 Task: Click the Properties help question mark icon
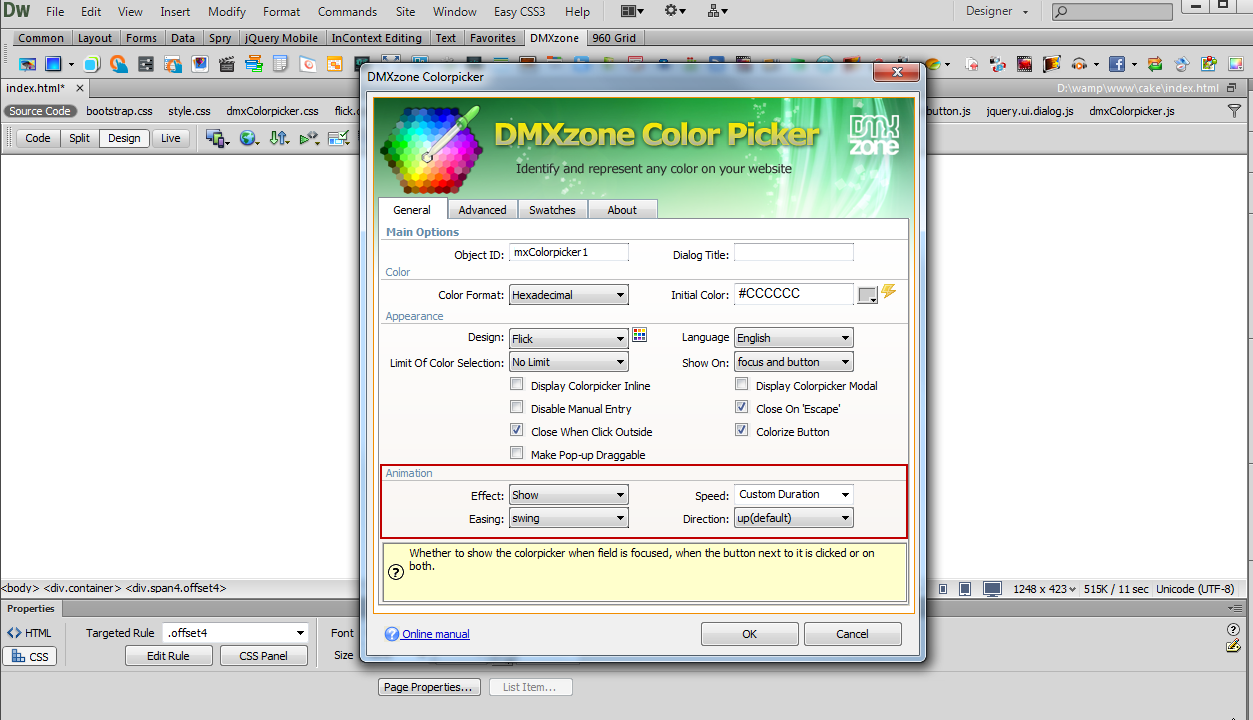(1233, 629)
